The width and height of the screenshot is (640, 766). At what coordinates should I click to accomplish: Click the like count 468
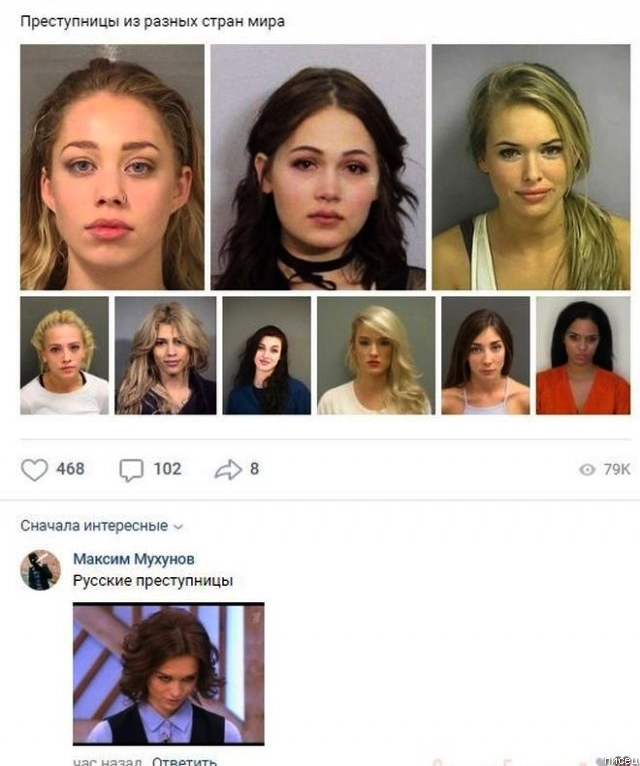[70, 469]
